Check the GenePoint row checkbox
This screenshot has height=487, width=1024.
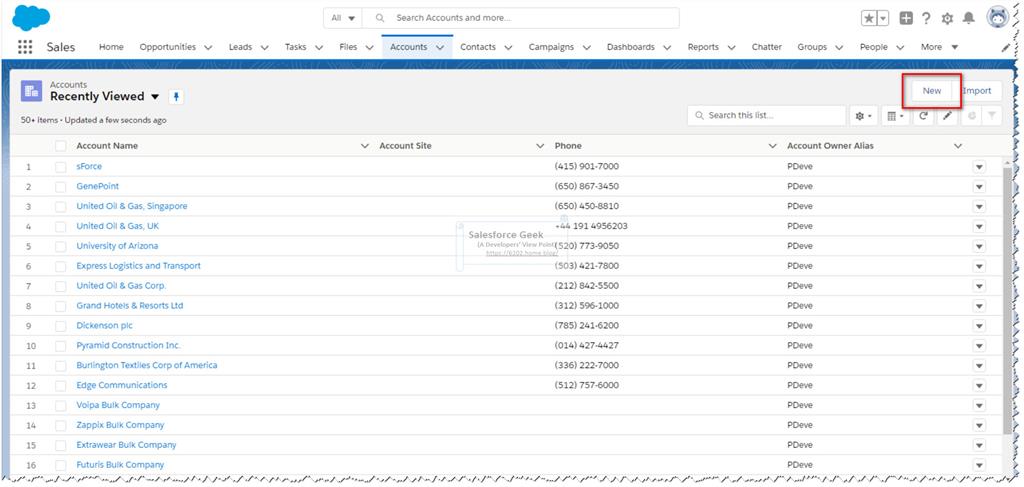click(61, 187)
